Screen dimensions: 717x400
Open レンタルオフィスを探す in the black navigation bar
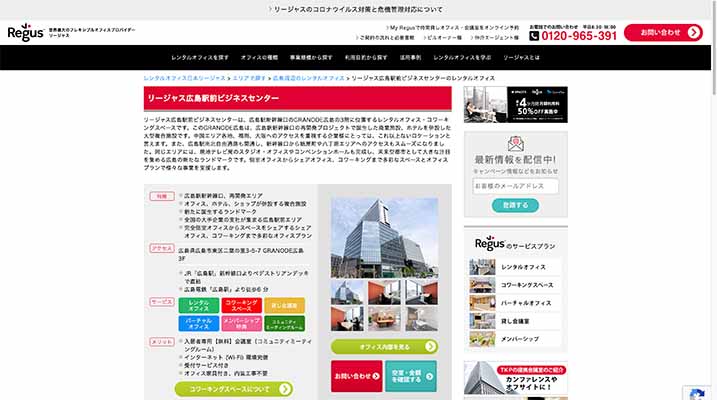click(x=200, y=58)
